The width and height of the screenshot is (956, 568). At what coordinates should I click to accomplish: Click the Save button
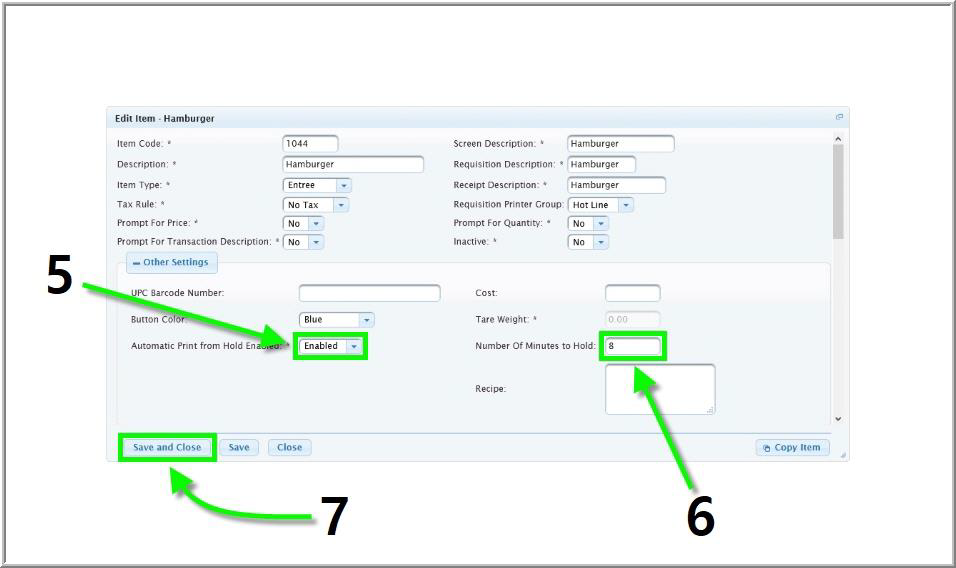(238, 447)
